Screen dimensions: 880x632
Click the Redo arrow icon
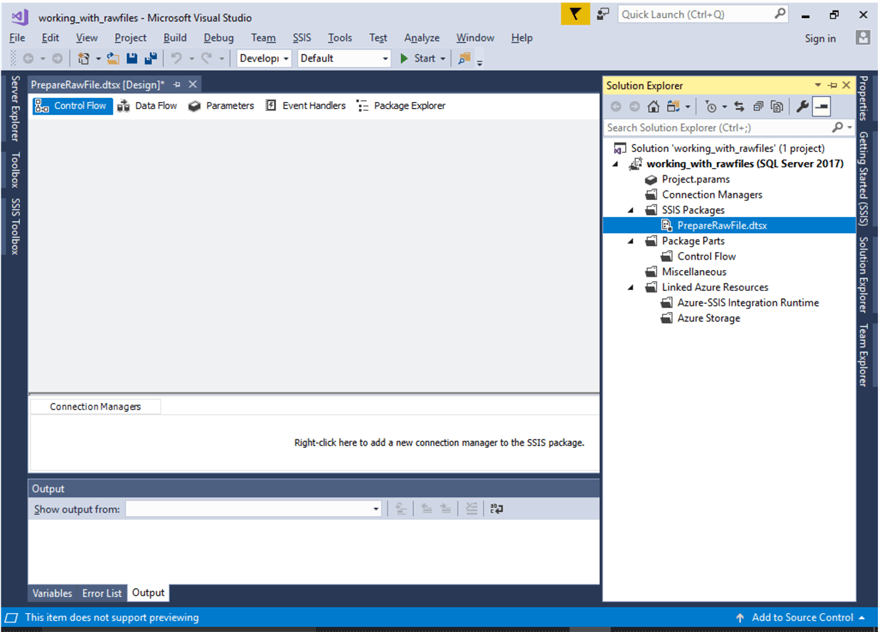207,58
